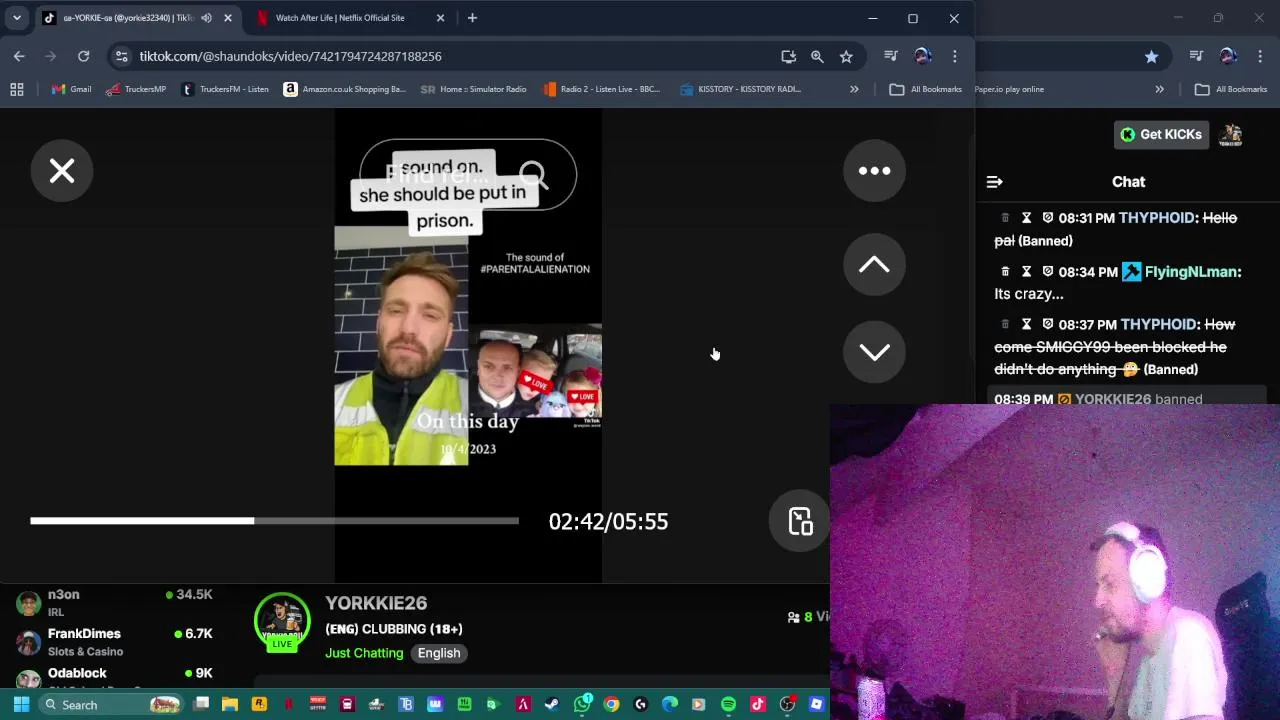Open the Chrome three-dot menu

click(955, 56)
